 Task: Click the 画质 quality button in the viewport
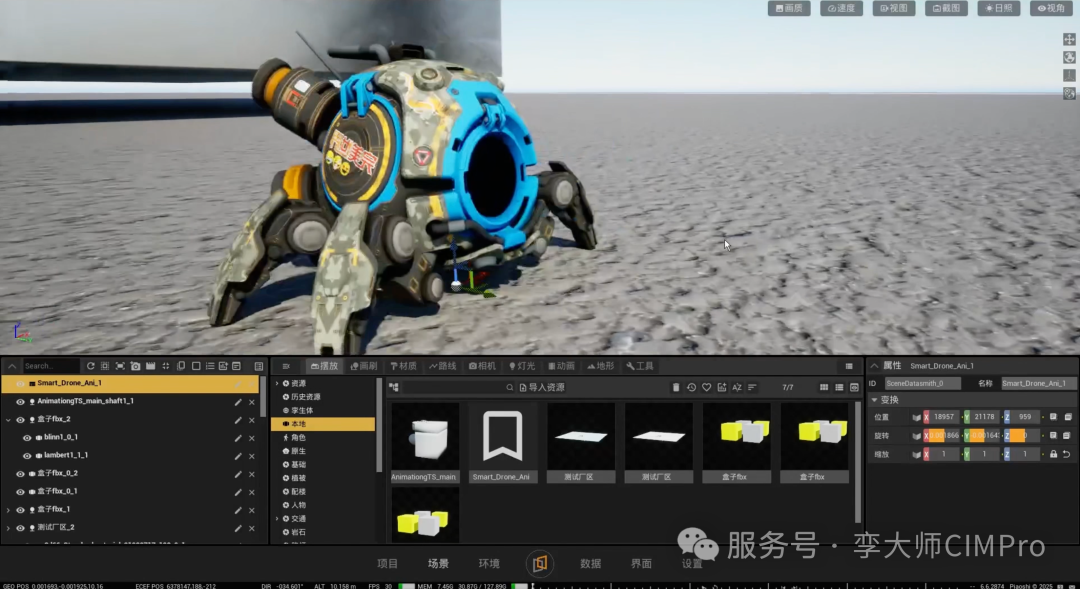(789, 8)
